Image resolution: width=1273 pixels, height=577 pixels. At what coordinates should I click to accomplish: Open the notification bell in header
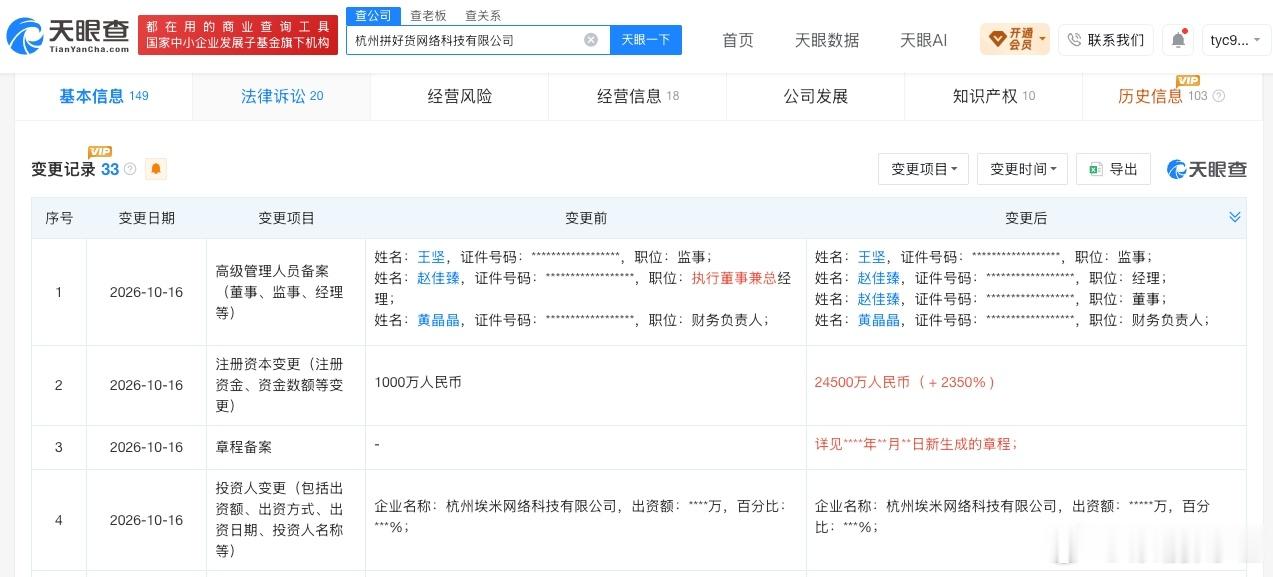(1178, 40)
